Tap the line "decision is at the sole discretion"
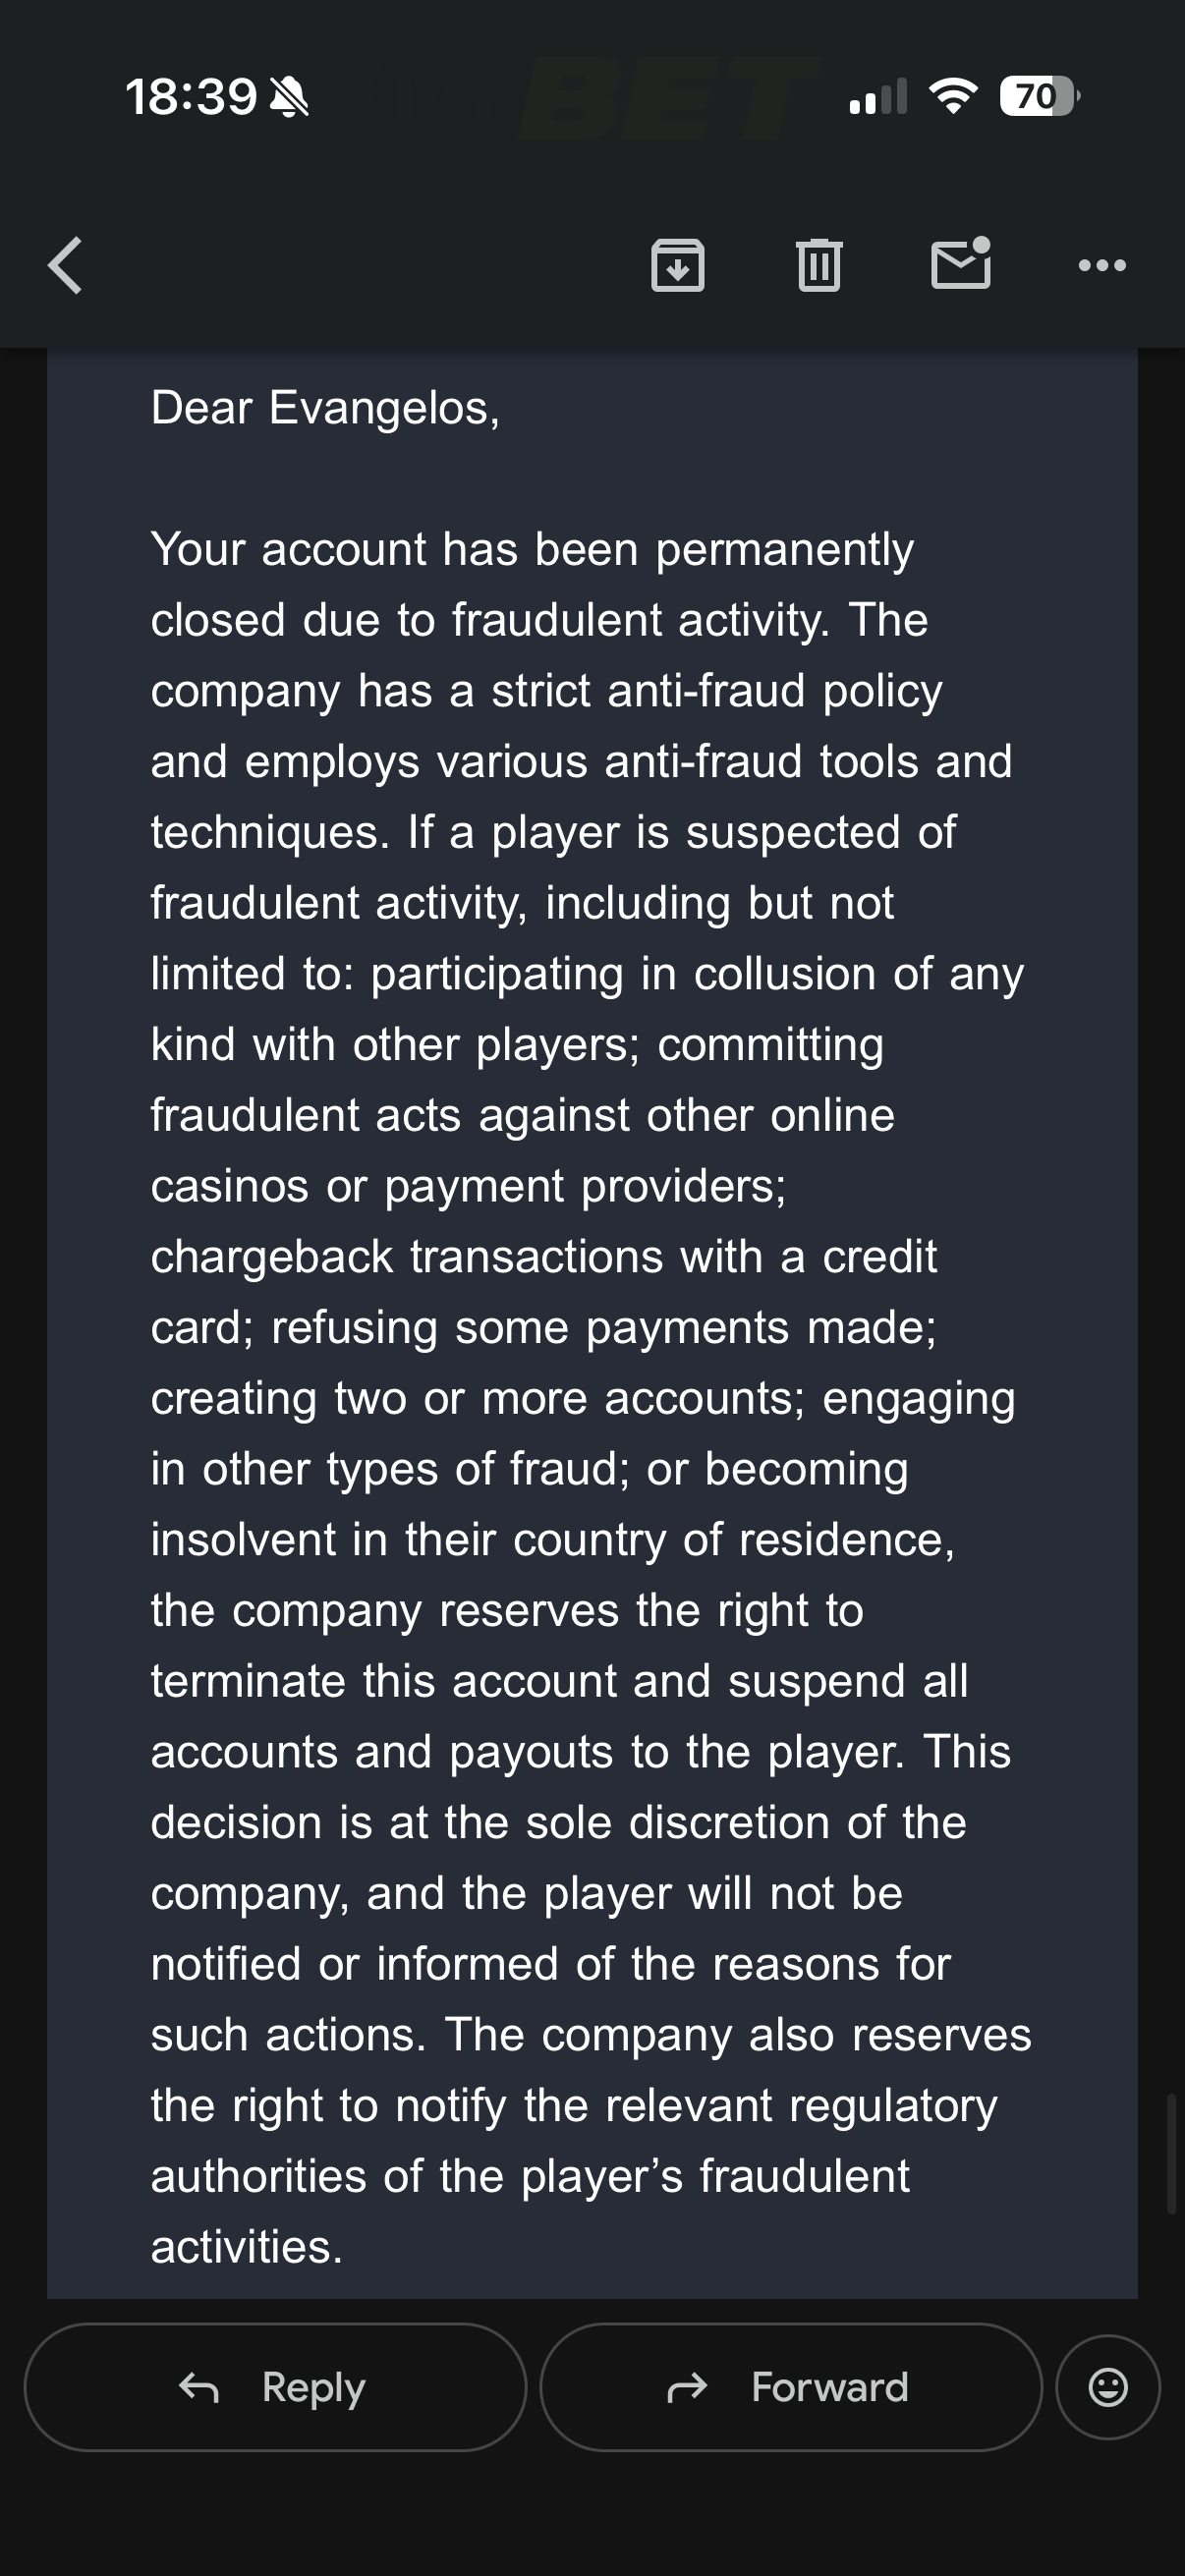The width and height of the screenshot is (1185, 2576). pyautogui.click(x=558, y=1823)
